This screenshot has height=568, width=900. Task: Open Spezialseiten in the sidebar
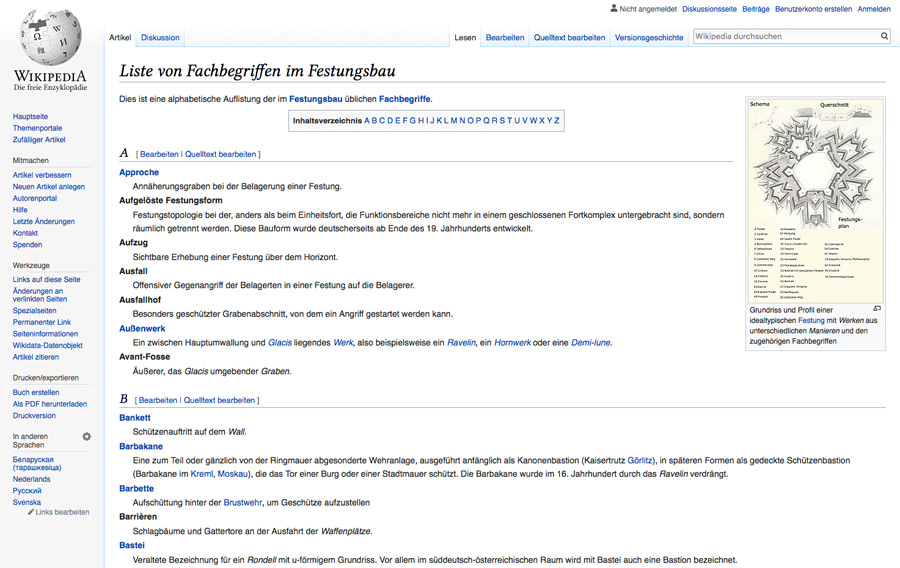[x=34, y=310]
